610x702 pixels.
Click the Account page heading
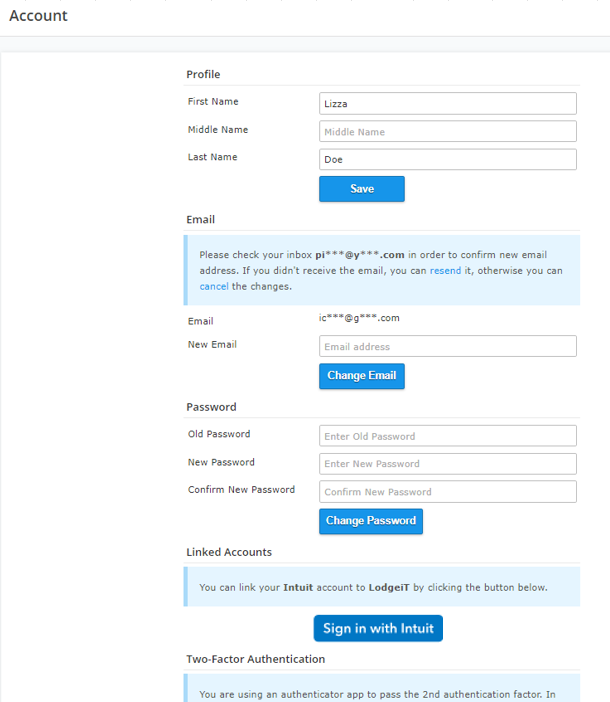click(38, 16)
